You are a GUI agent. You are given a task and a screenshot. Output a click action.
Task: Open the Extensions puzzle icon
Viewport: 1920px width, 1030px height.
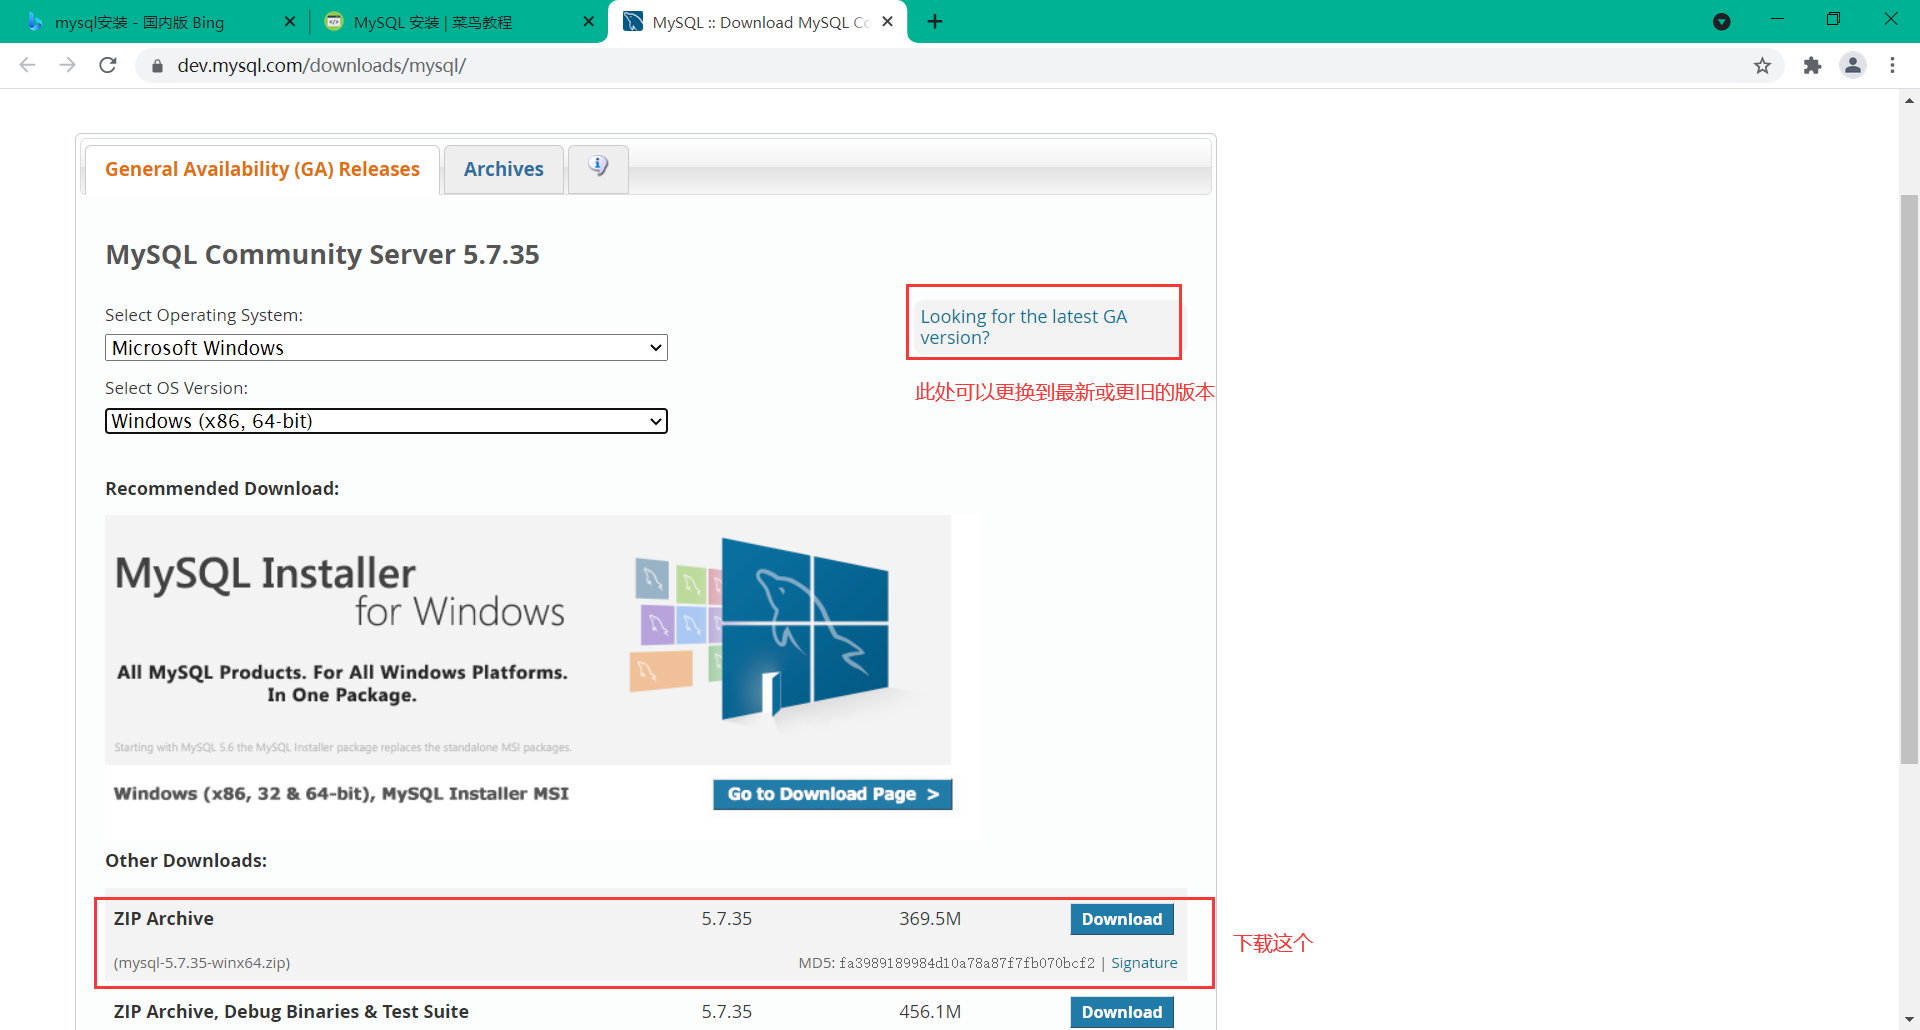click(x=1812, y=66)
